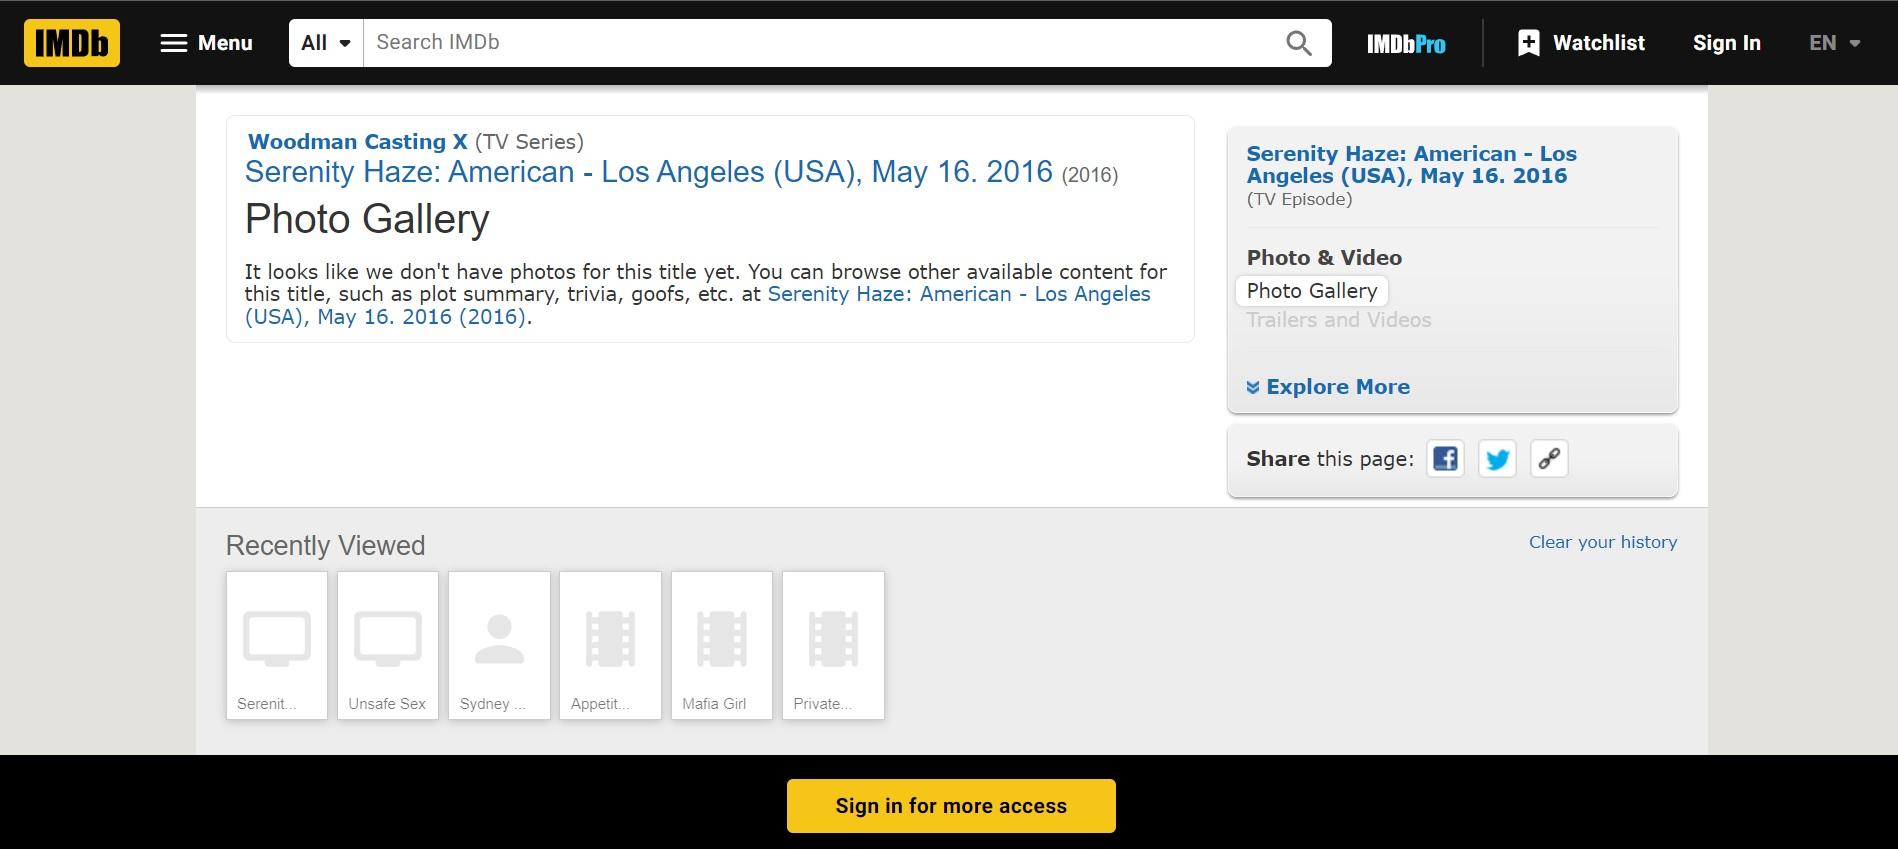Select Photo Gallery in sidebar

click(x=1311, y=291)
